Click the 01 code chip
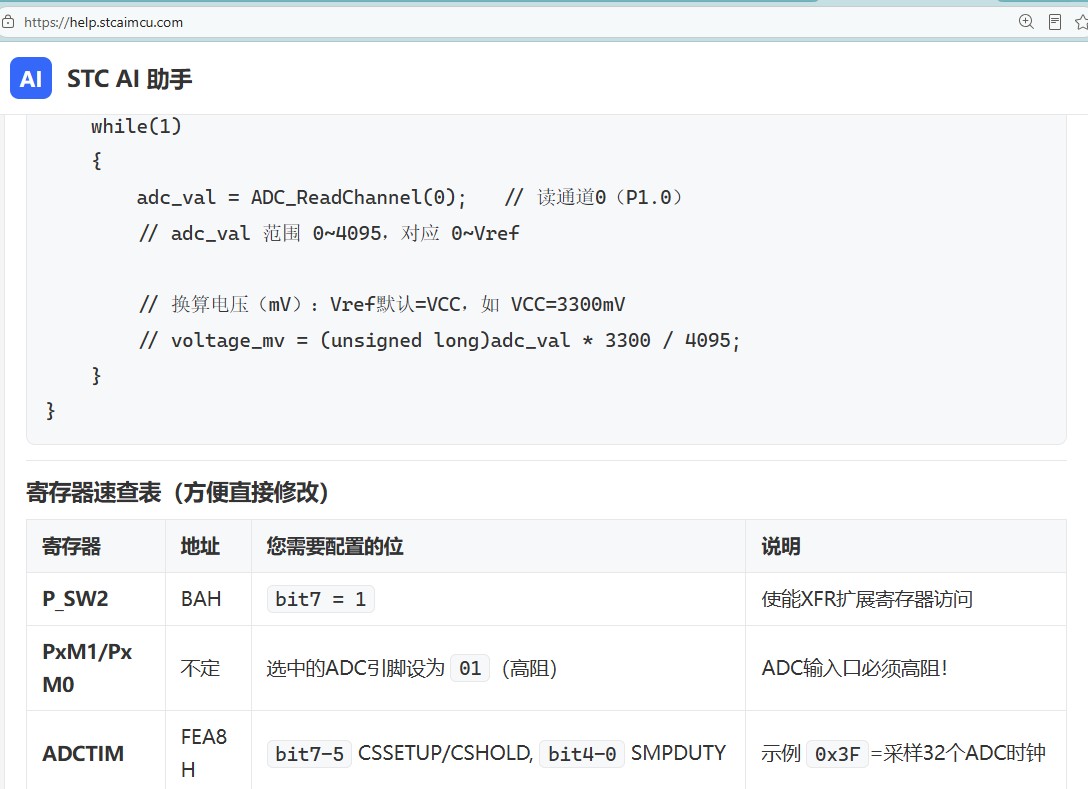Screen dimensions: 1088x789 [470, 668]
